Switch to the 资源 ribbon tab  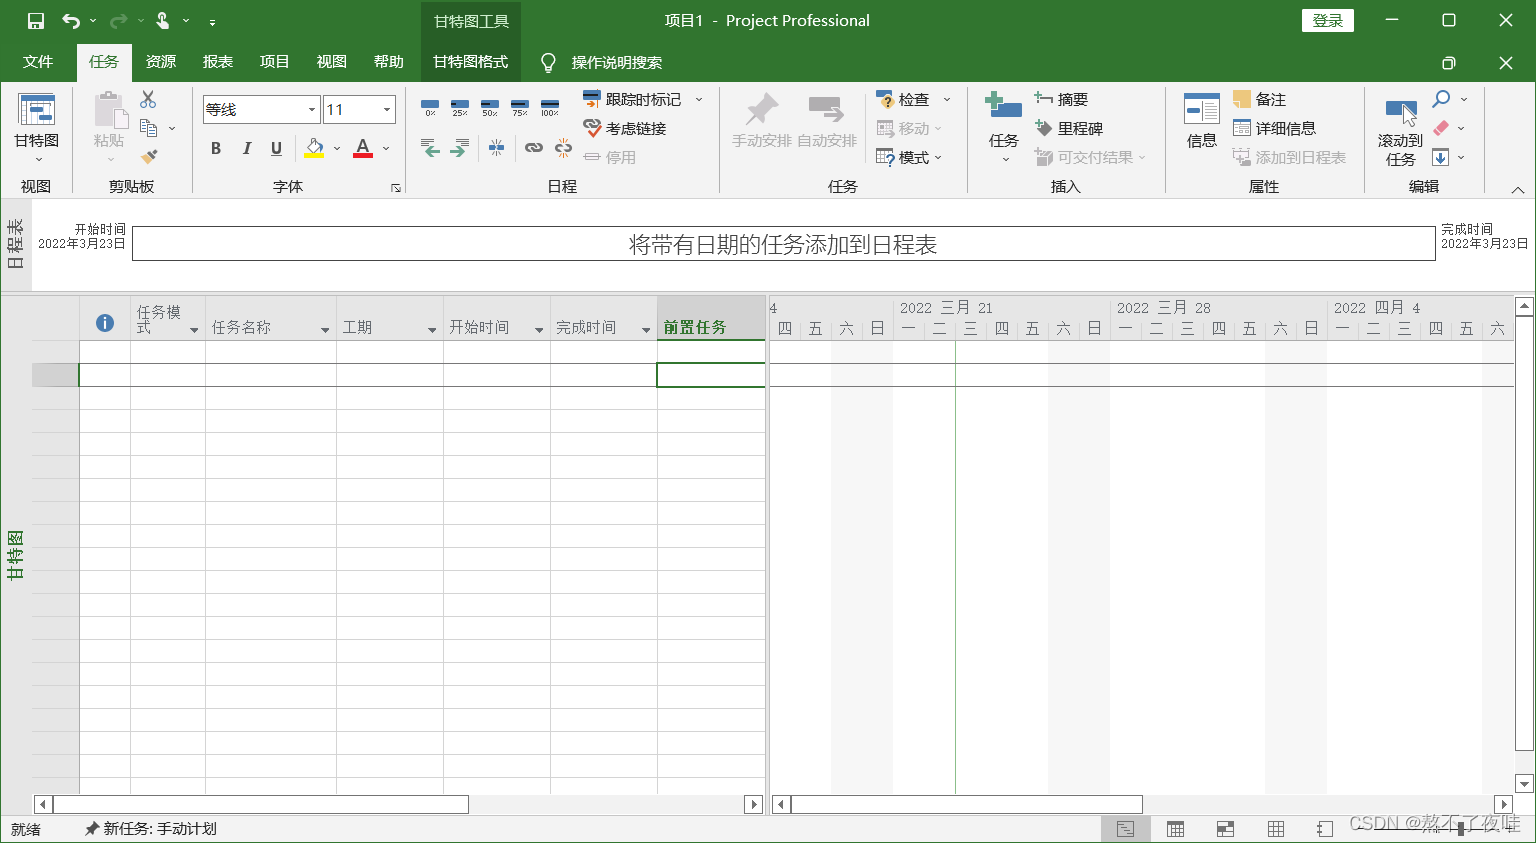[x=161, y=62]
